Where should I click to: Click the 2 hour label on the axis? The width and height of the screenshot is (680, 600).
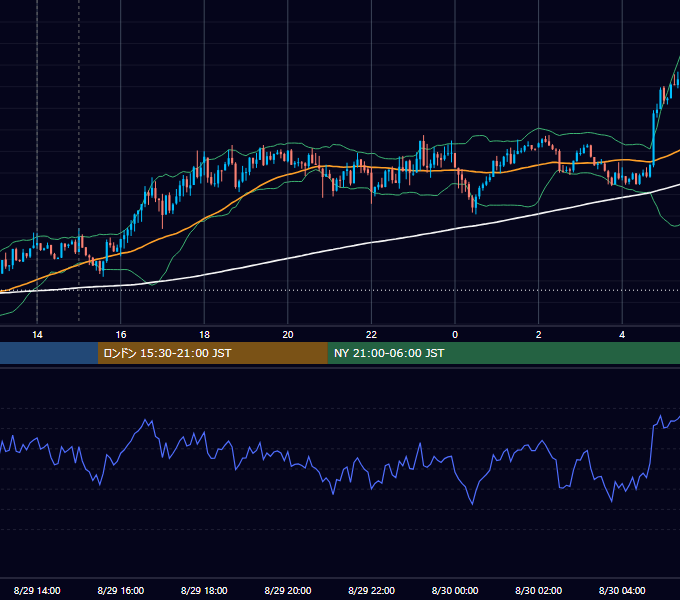539,335
